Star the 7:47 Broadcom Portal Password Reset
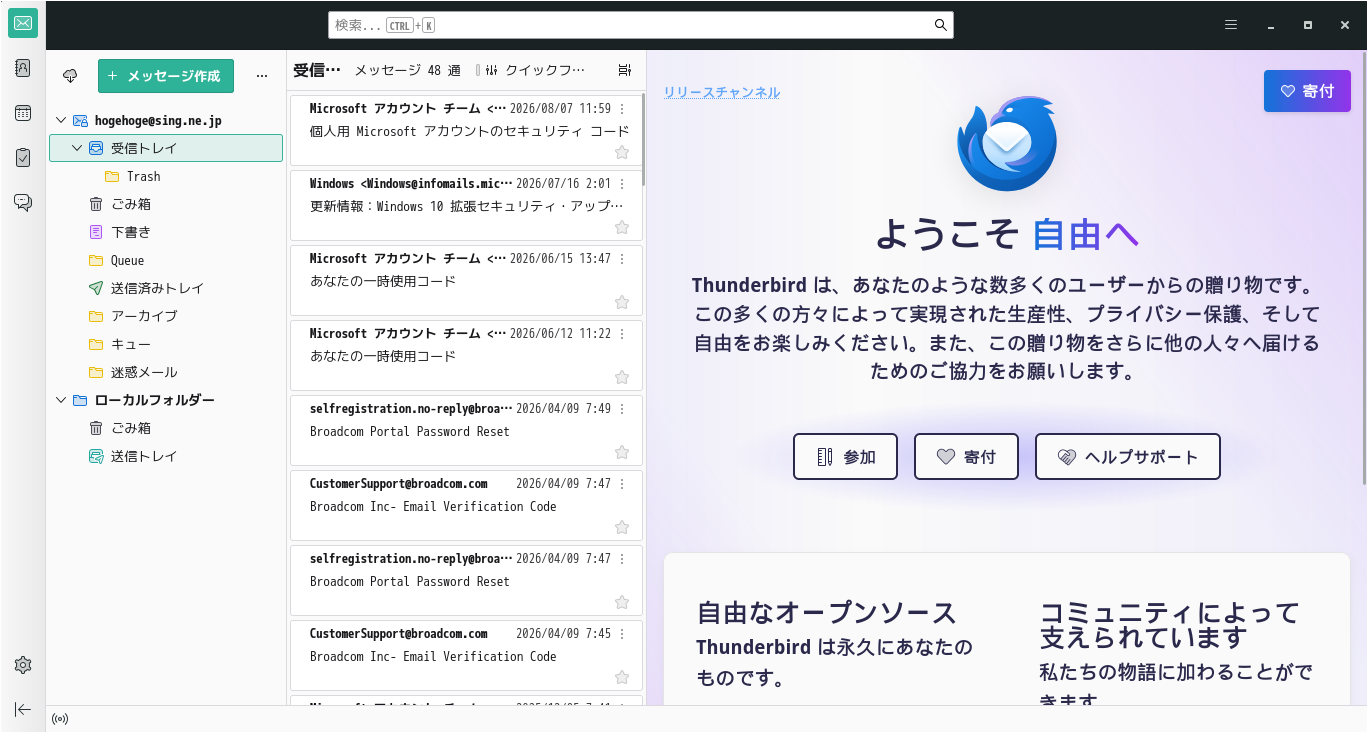This screenshot has height=733, width=1368. click(622, 602)
